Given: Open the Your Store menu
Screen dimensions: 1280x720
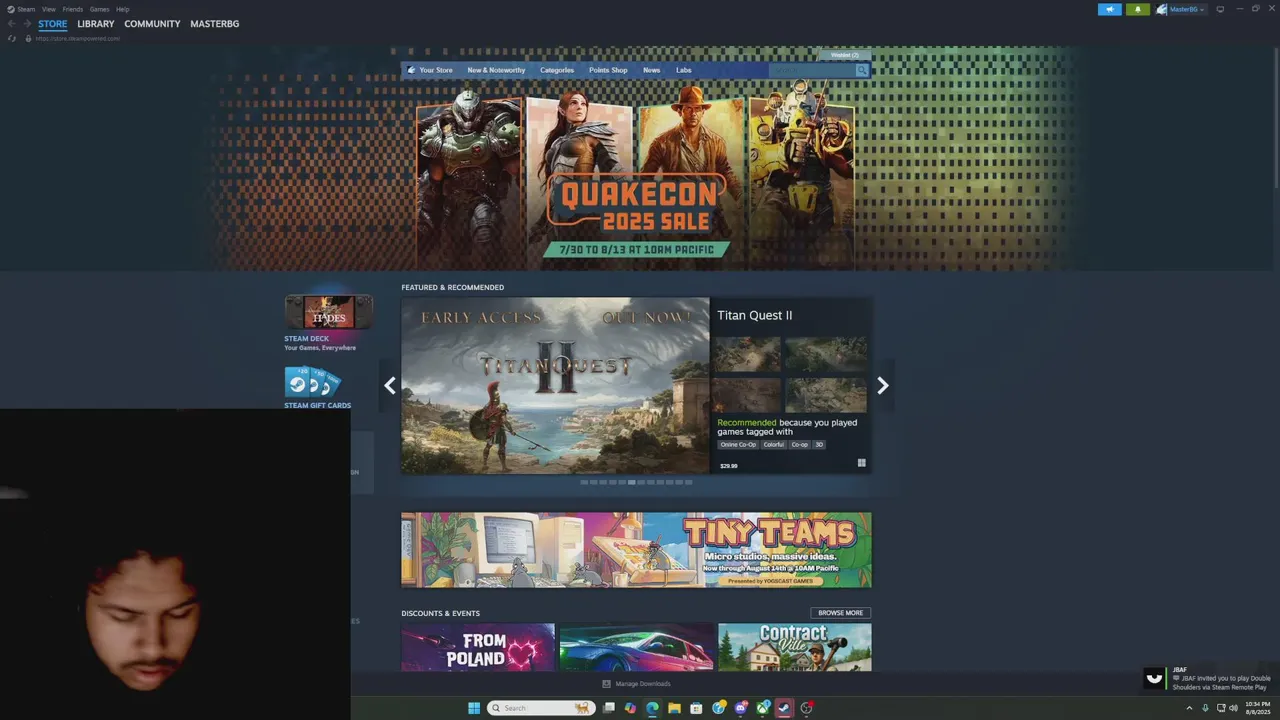Looking at the screenshot, I should [436, 70].
